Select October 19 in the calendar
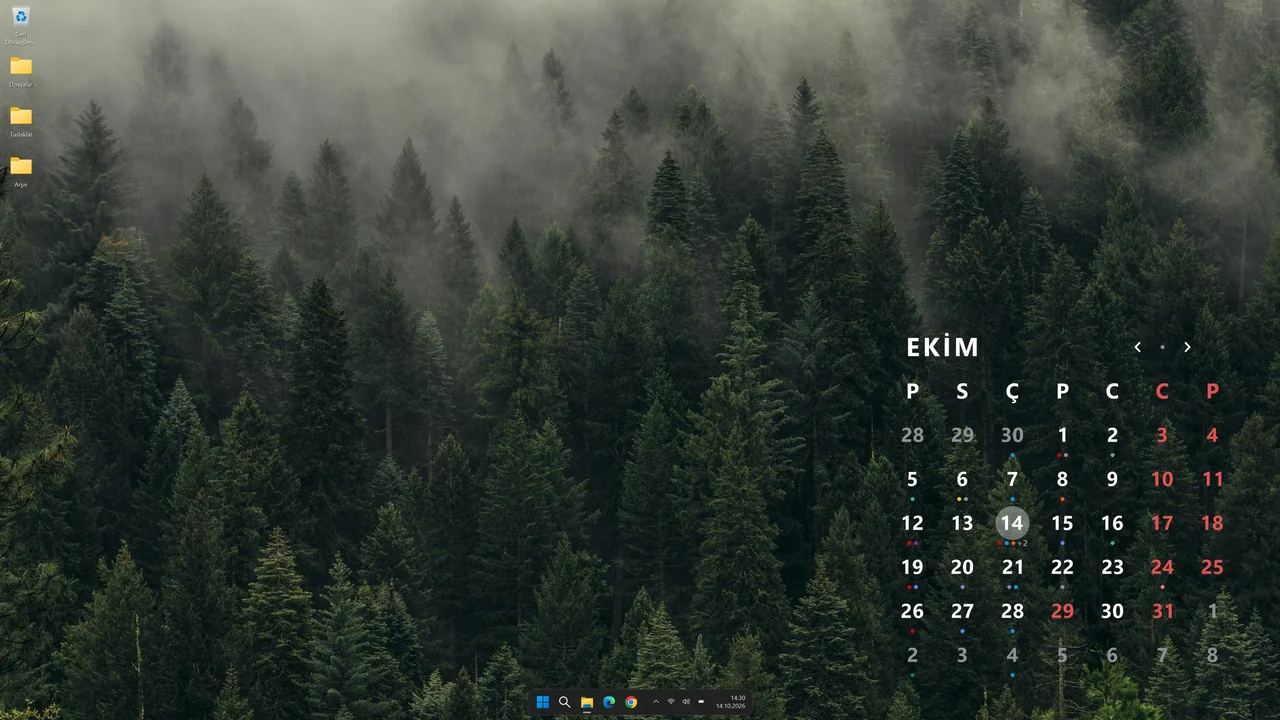1280x720 pixels. (912, 567)
